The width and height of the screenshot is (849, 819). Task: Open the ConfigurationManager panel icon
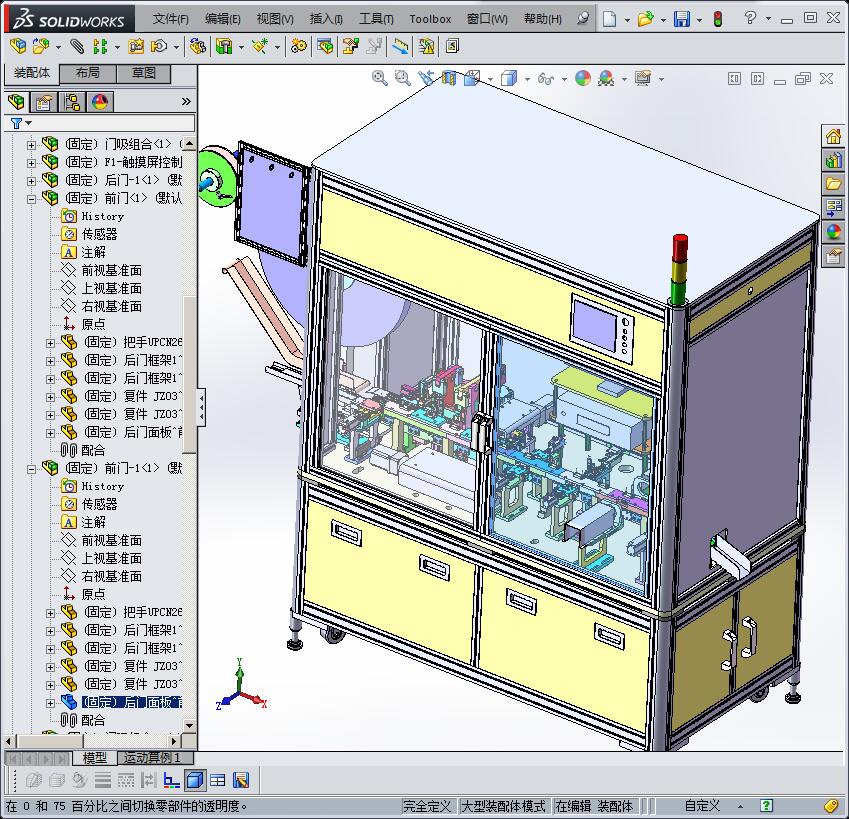click(71, 101)
